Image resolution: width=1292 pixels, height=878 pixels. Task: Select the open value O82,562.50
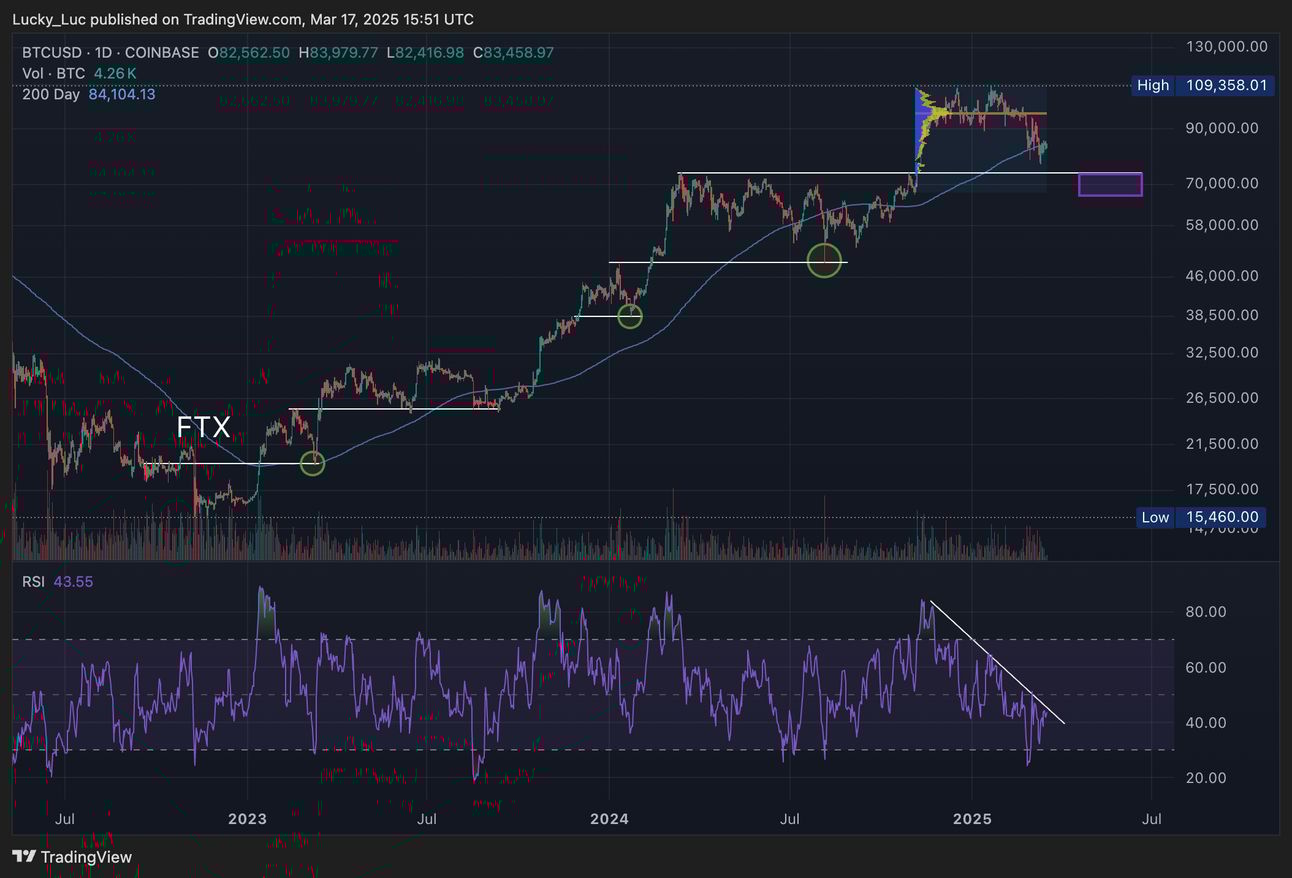tap(249, 52)
